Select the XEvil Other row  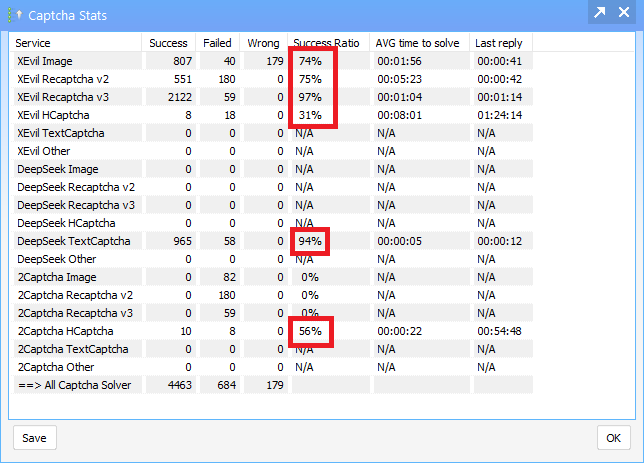(x=273, y=151)
